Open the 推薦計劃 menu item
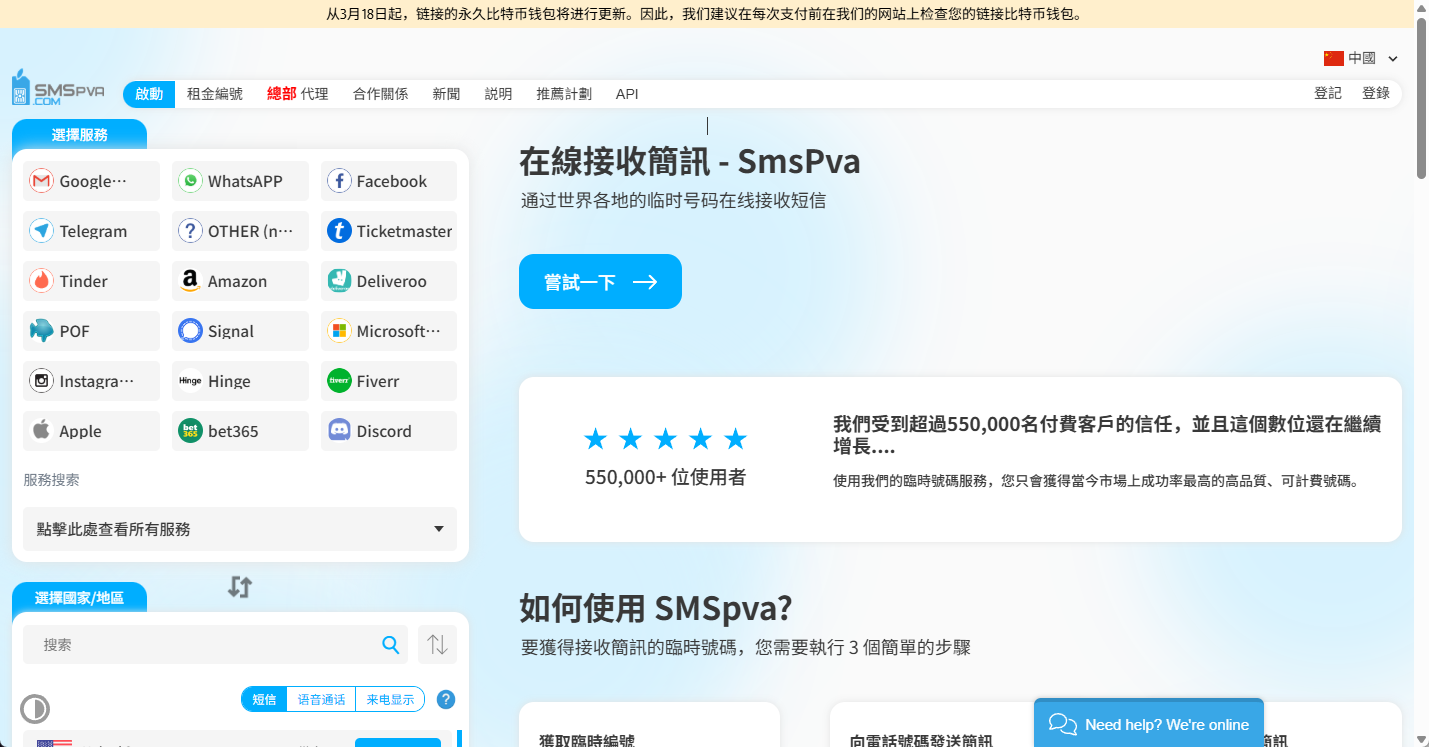The image size is (1429, 747). coord(564,94)
